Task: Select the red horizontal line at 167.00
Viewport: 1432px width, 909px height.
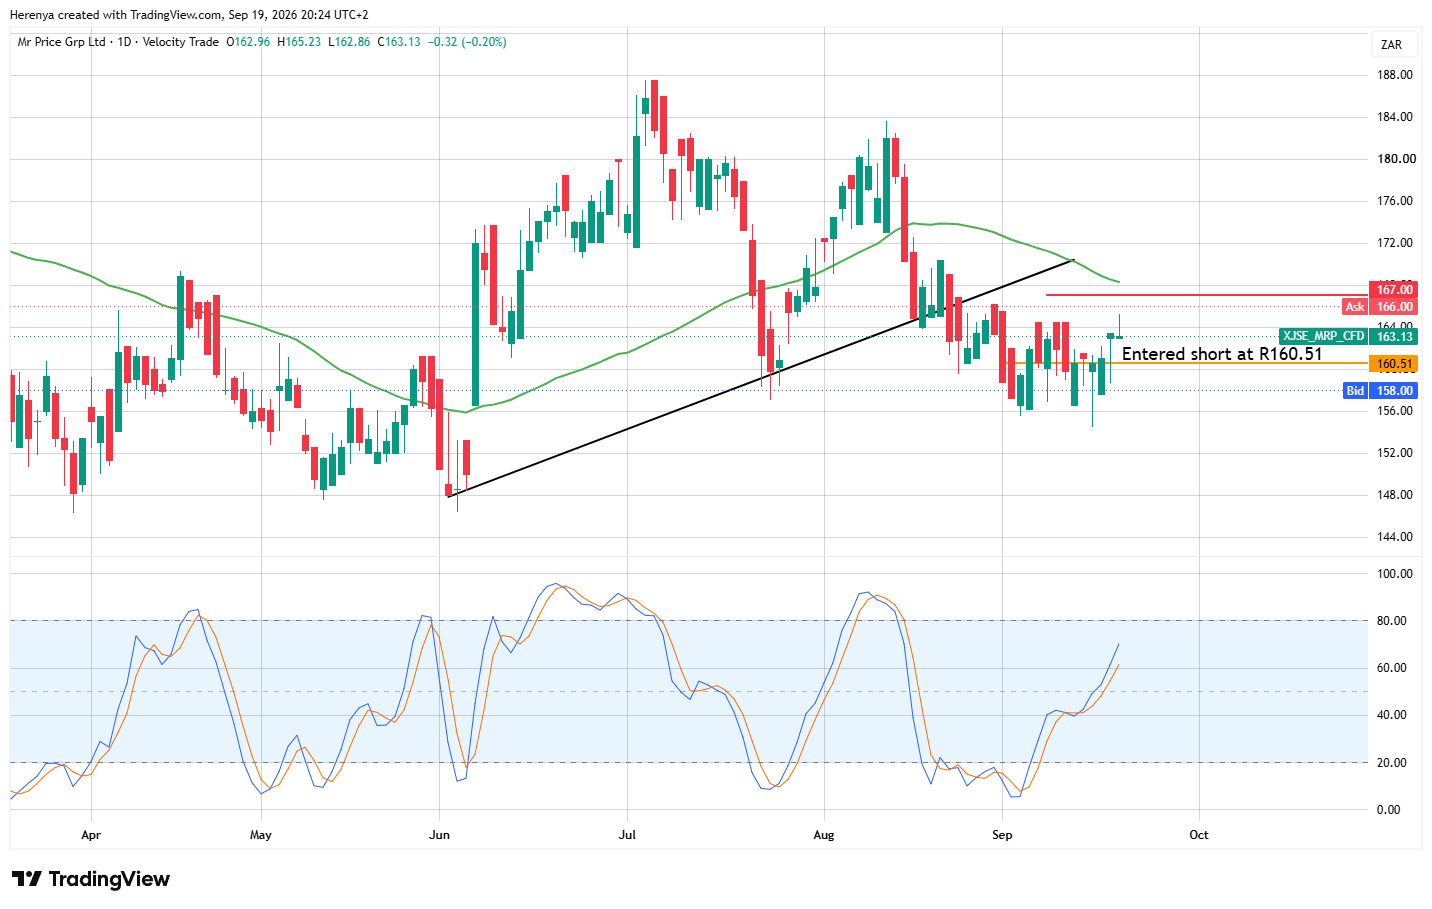Action: [1206, 295]
